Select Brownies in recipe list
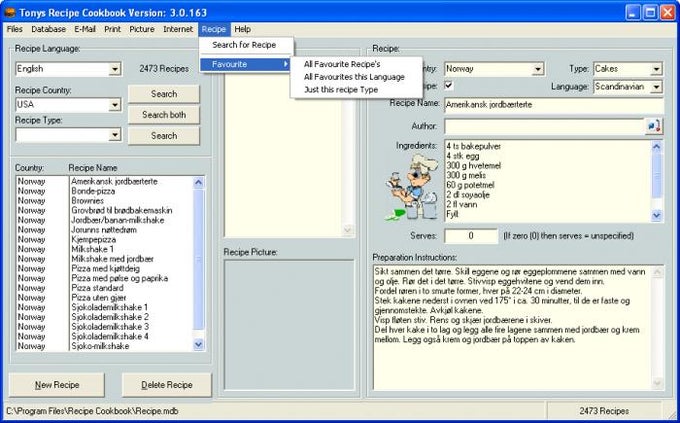Screen dimensions: 680x423 click(x=88, y=201)
